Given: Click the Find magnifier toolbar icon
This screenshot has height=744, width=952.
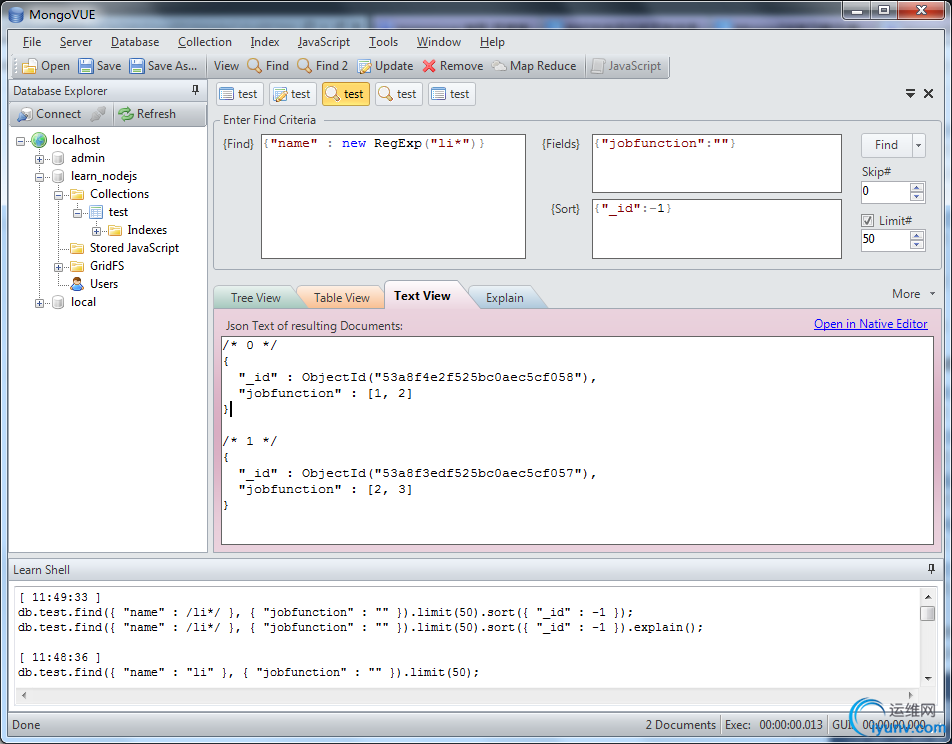Looking at the screenshot, I should click(x=255, y=66).
